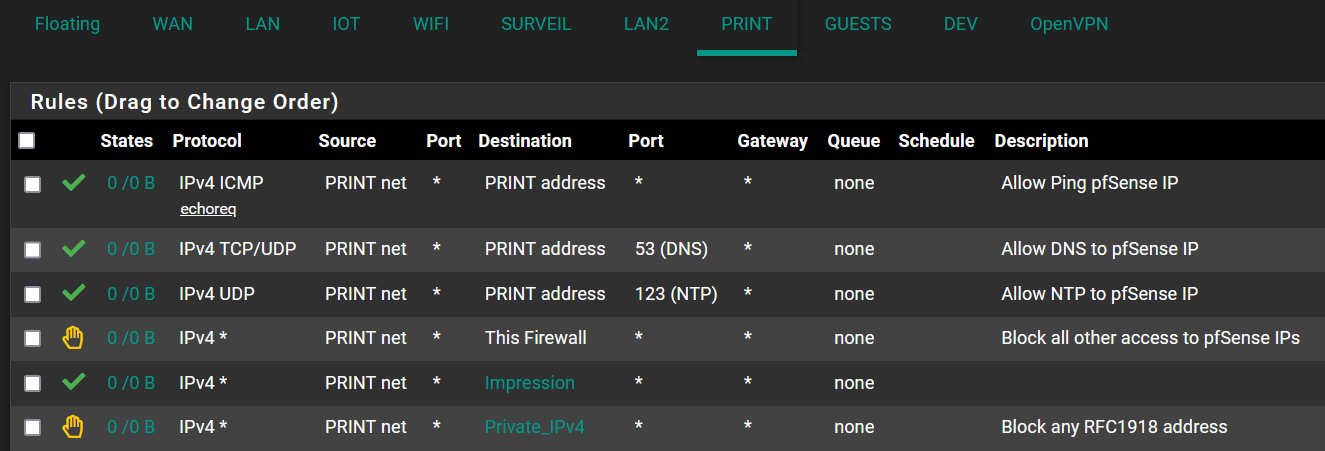Click the green checkmark on NTP rule
This screenshot has width=1325, height=451.
pos(73,294)
